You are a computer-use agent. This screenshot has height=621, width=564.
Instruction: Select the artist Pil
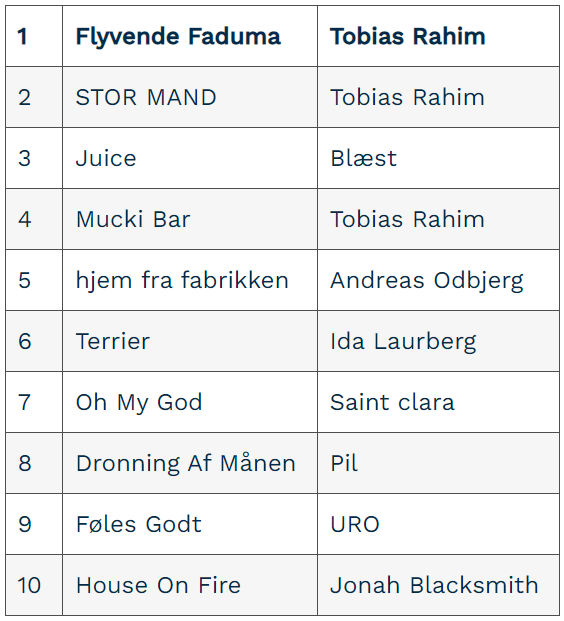344,463
